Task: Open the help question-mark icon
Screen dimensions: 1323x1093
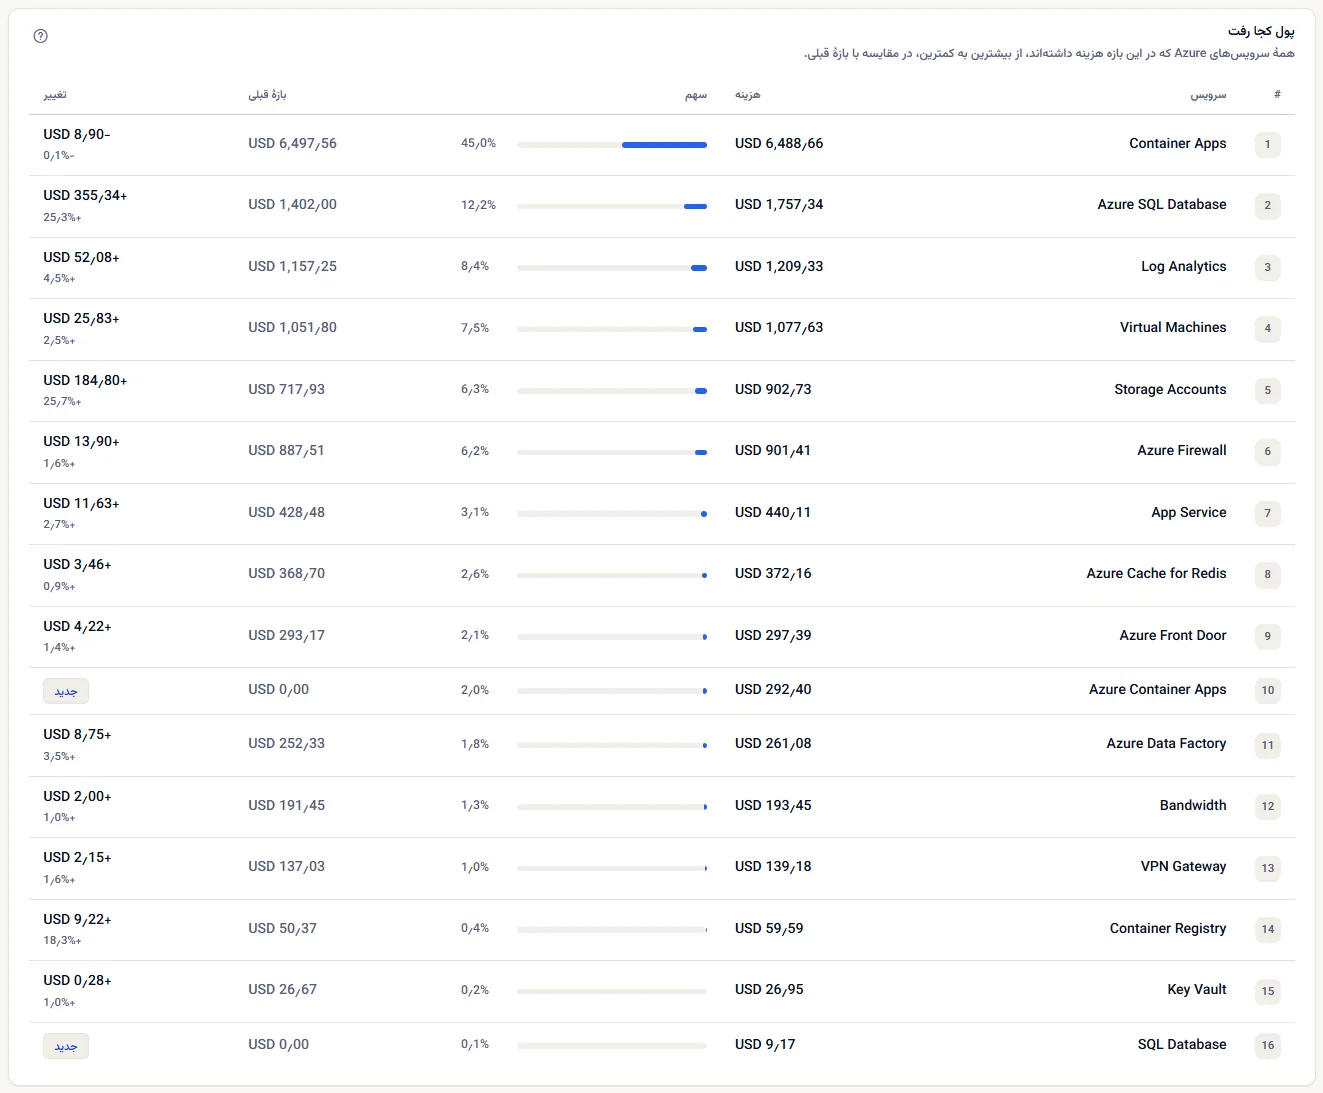Action: tap(41, 36)
